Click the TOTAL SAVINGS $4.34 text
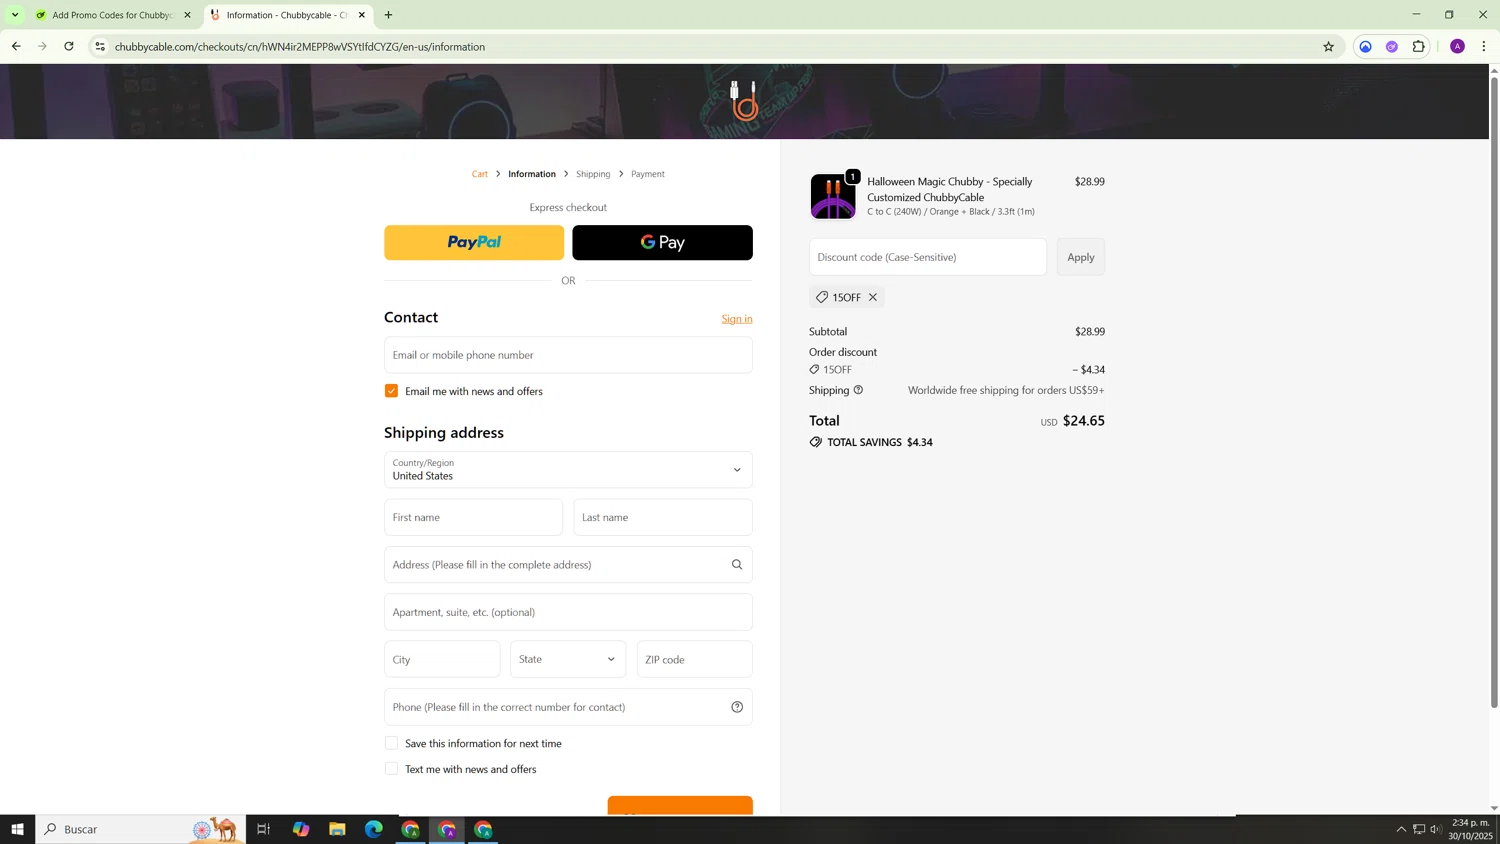Viewport: 1500px width, 844px height. pyautogui.click(x=880, y=442)
